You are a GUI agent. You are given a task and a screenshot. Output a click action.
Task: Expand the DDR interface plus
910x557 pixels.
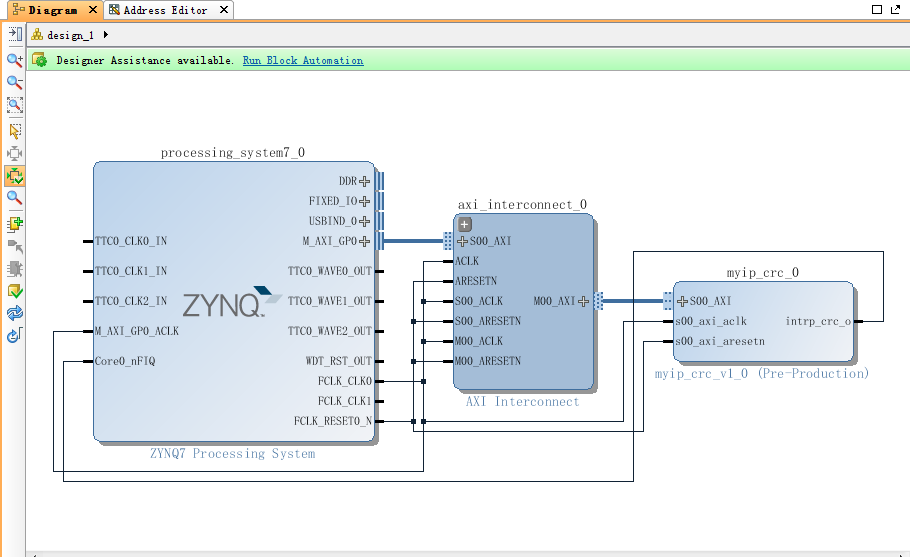tap(364, 181)
